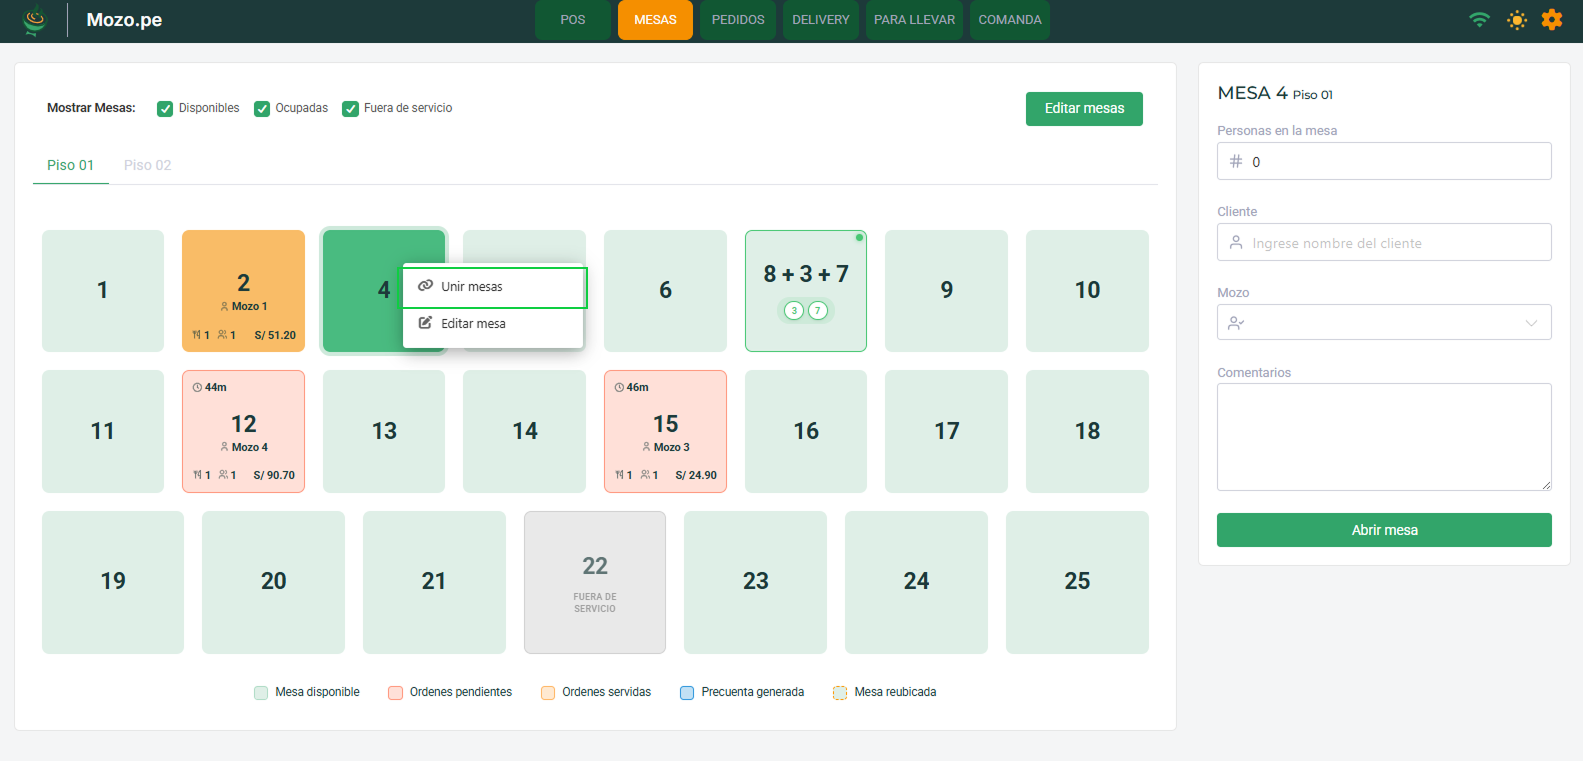The height and width of the screenshot is (761, 1583).
Task: Toggle the Fuera de servicio checkbox
Action: pos(350,109)
